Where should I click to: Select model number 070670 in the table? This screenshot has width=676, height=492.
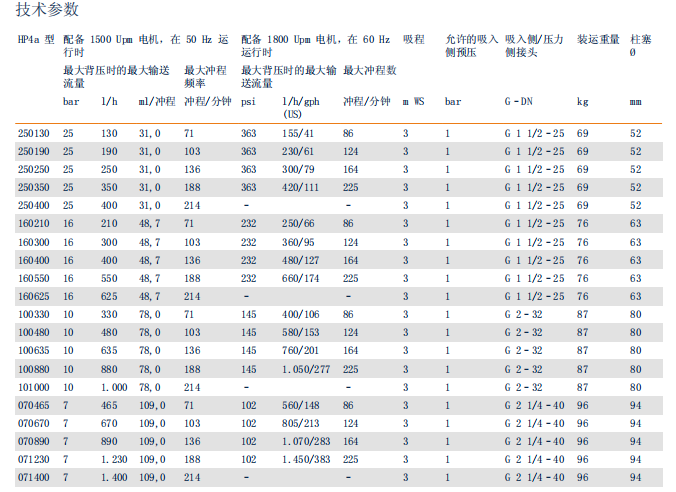33,424
